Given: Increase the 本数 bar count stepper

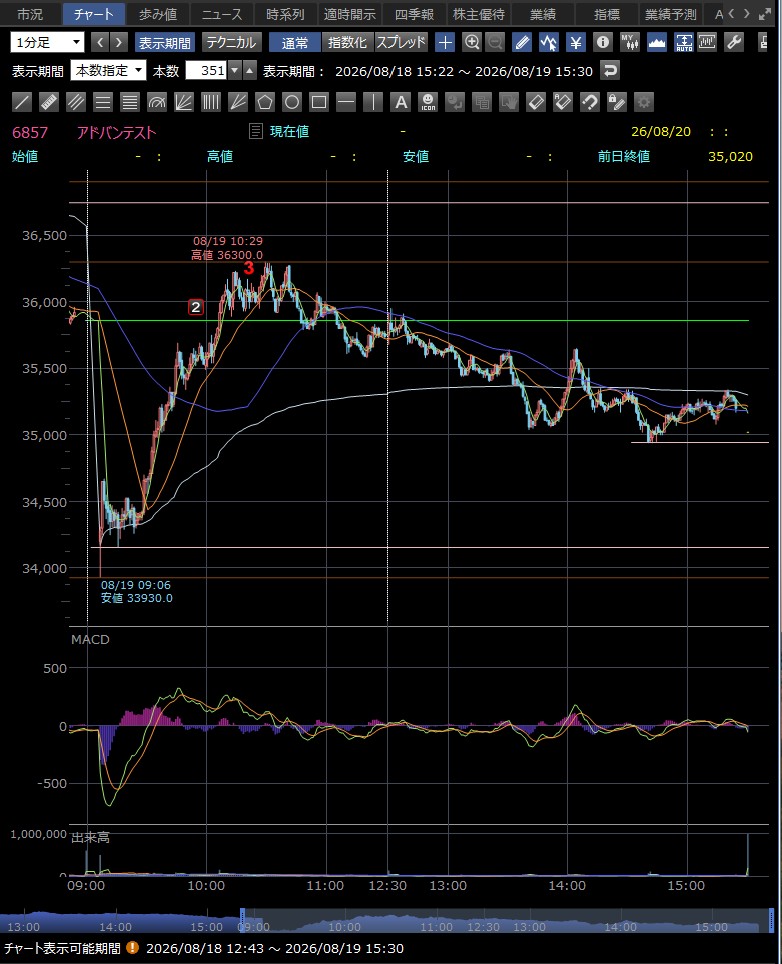Looking at the screenshot, I should pos(249,71).
